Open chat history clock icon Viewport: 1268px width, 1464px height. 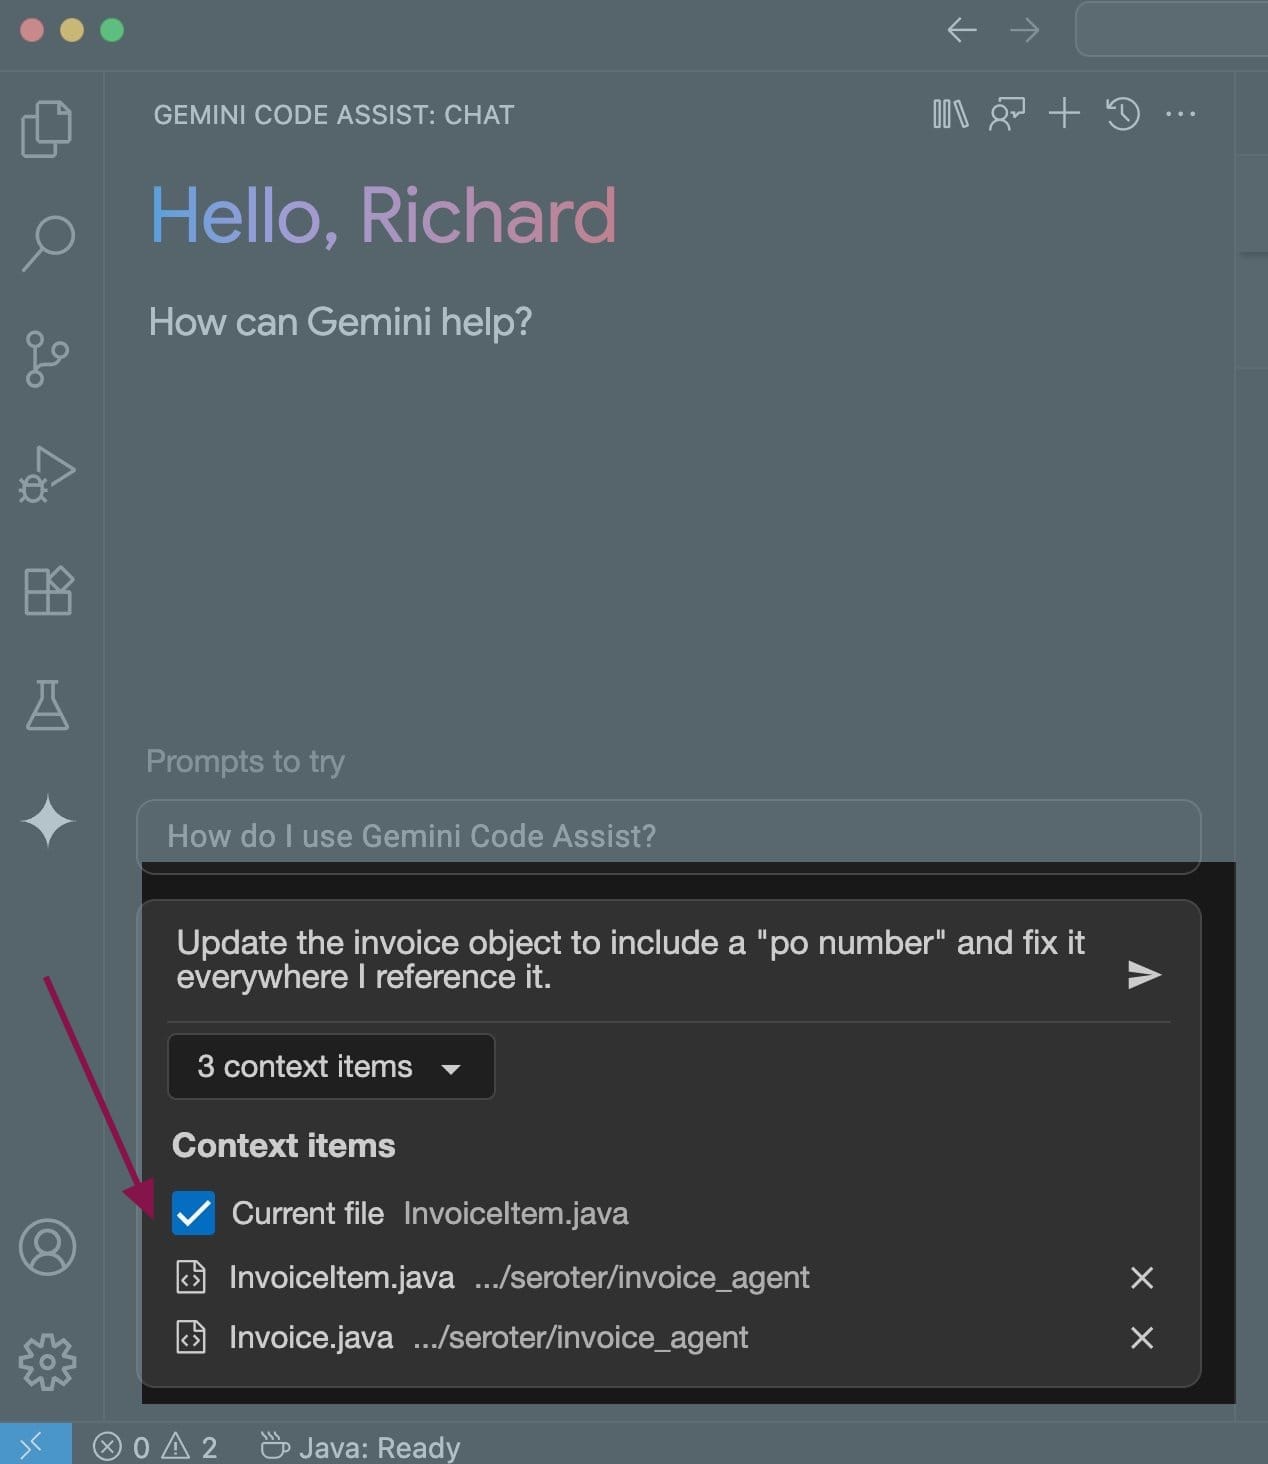click(1123, 113)
